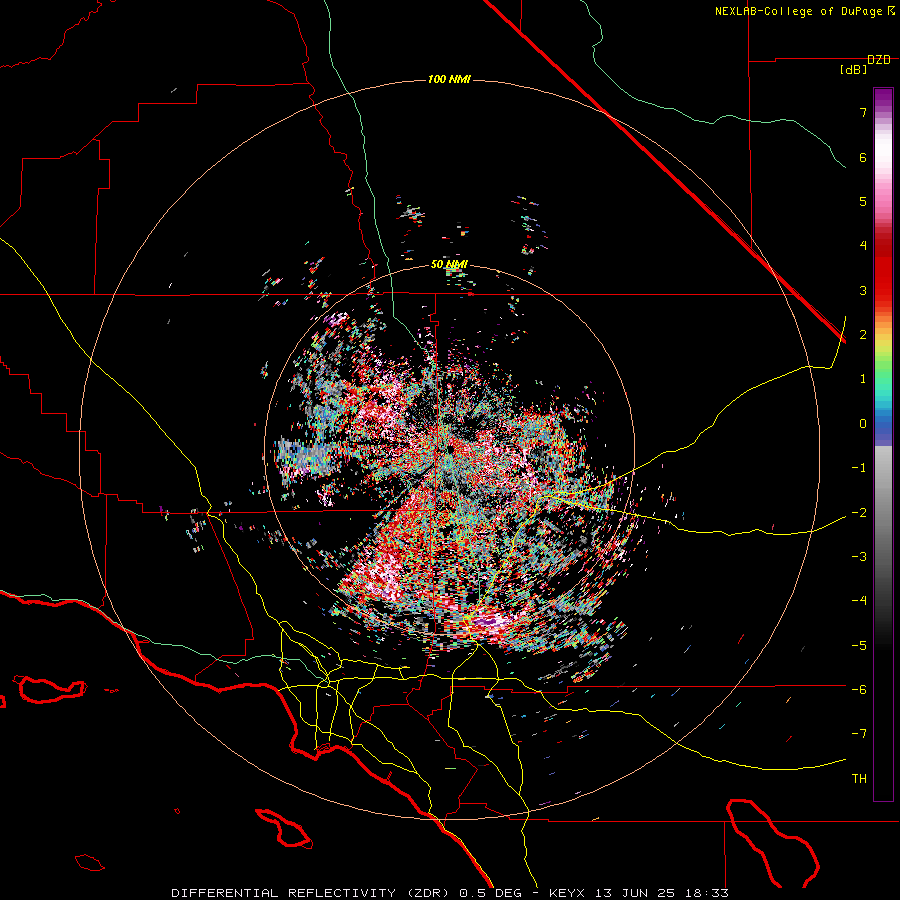Click the 3 value on color scale
This screenshot has height=900, width=900.
(863, 290)
